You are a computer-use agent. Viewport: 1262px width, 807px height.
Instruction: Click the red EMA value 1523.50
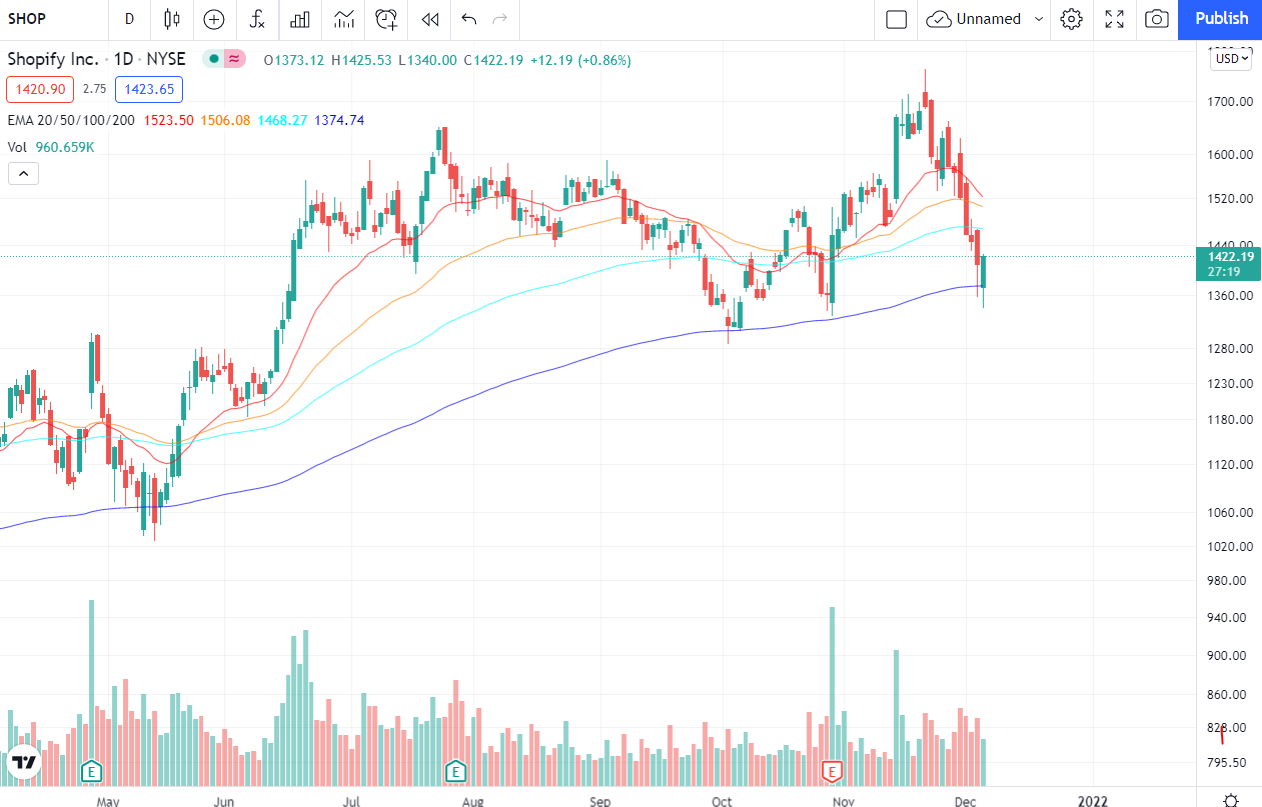(169, 120)
